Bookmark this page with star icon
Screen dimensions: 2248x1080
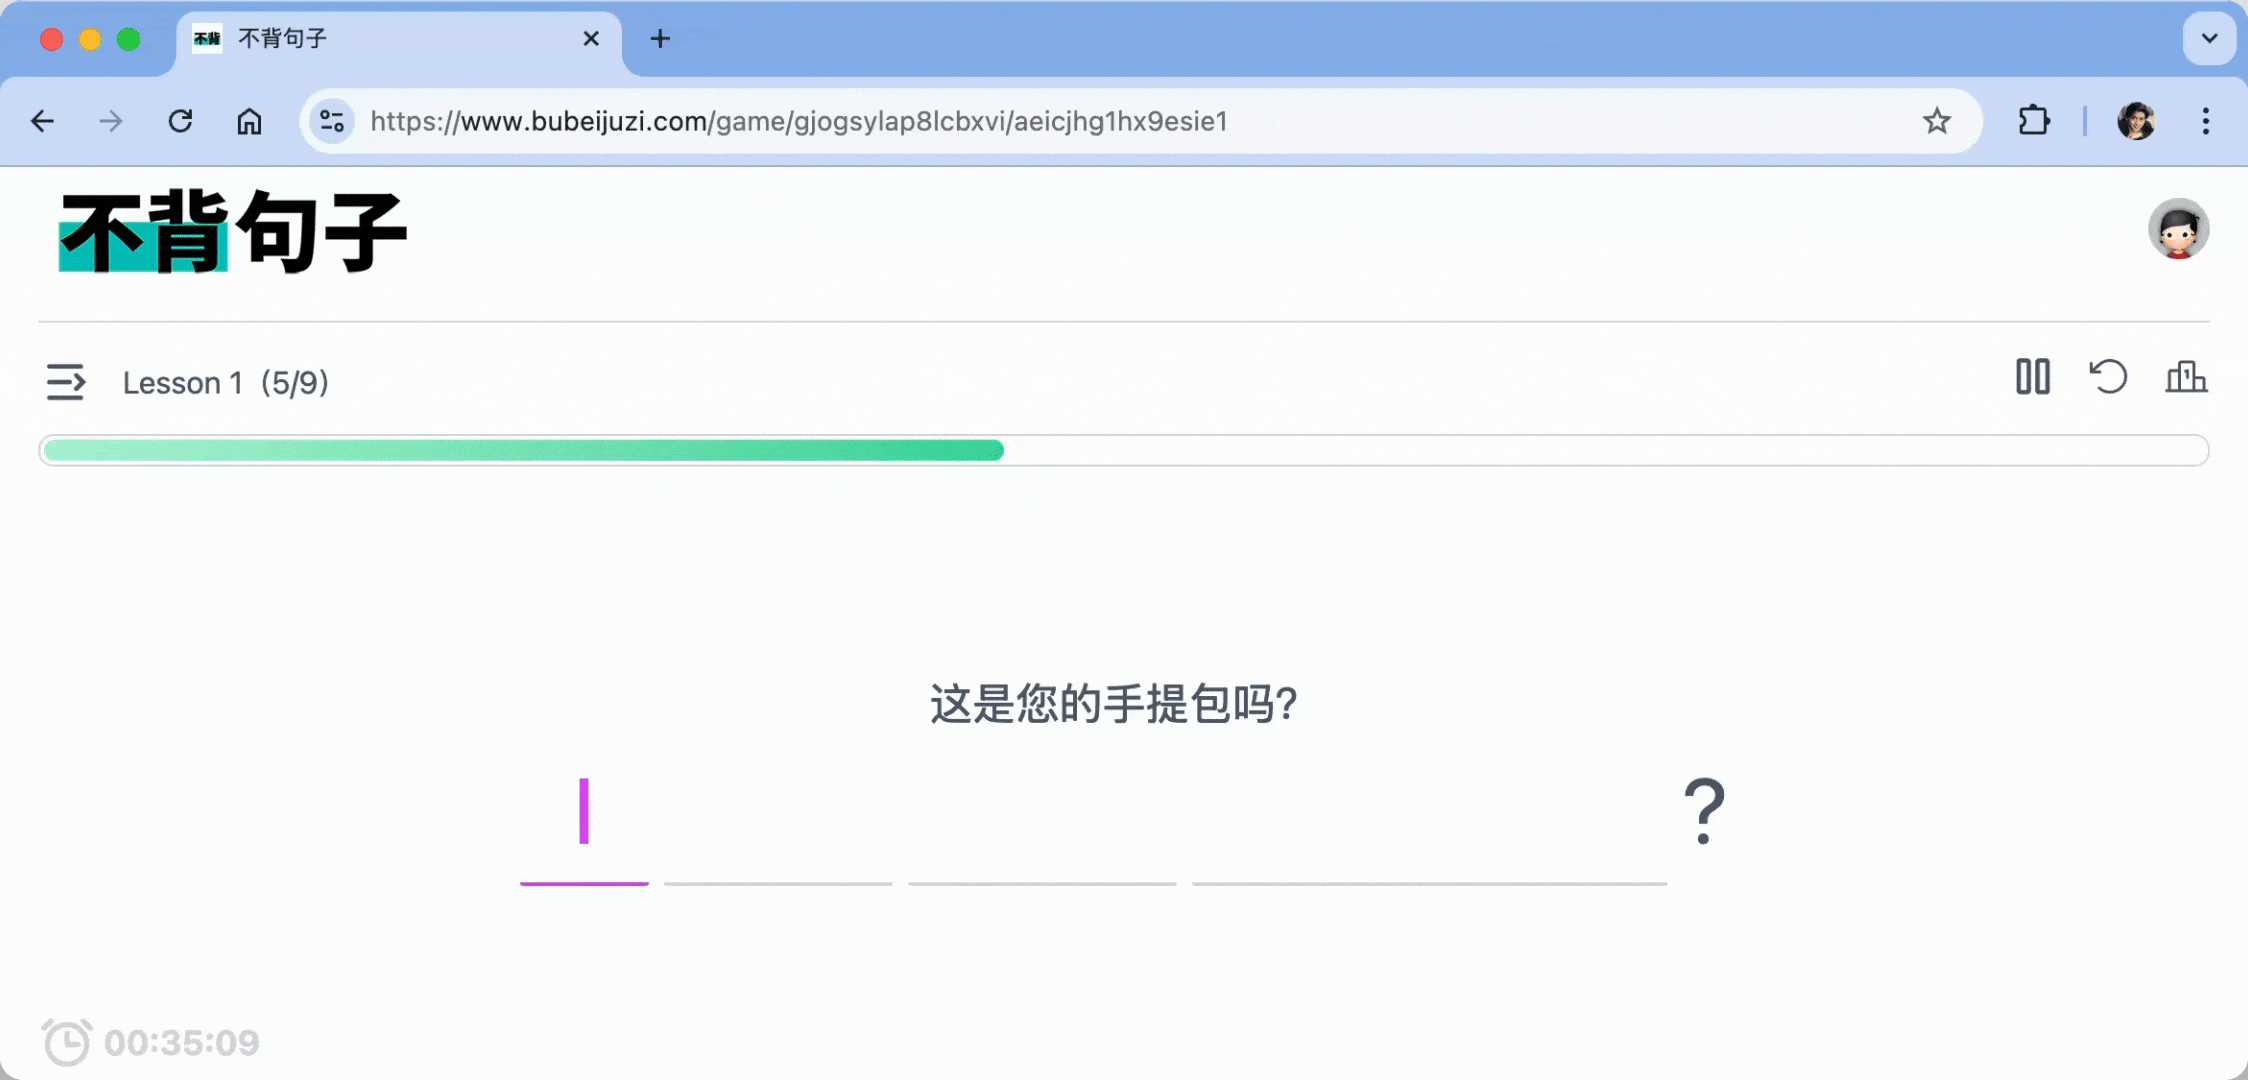[1936, 121]
